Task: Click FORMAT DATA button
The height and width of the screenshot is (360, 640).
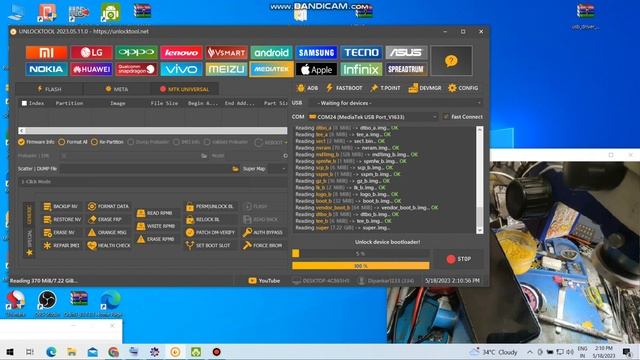Action: 109,207
